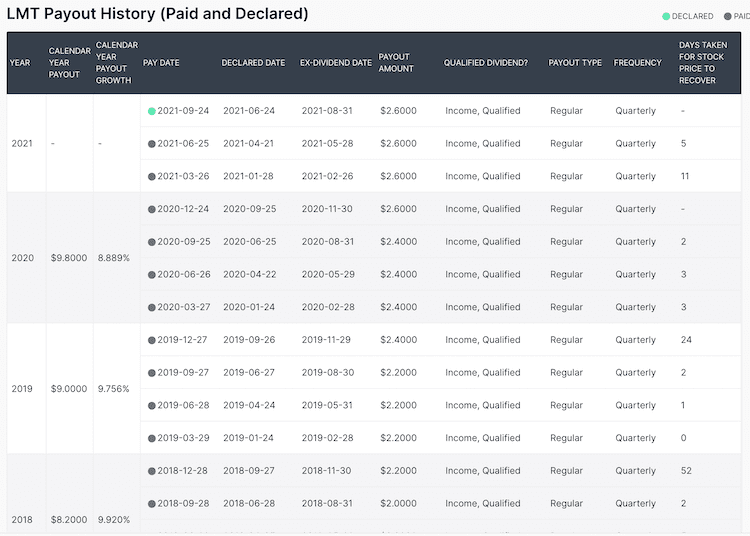Click declared date 2019-04-24
Screen dimensions: 750x536
point(249,405)
